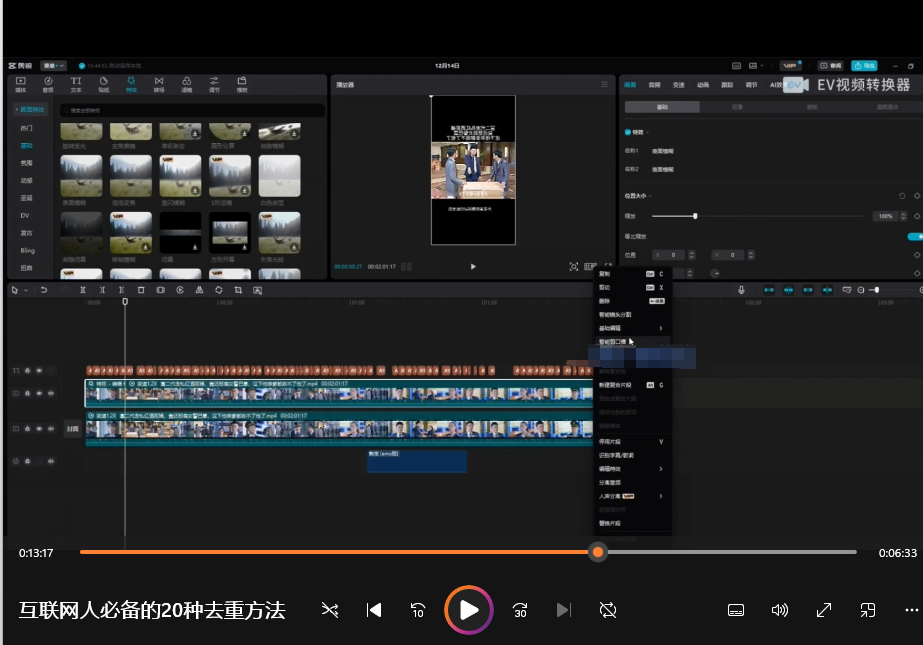Toggle visibility eye on the text track
The width and height of the screenshot is (923, 645).
coord(39,371)
